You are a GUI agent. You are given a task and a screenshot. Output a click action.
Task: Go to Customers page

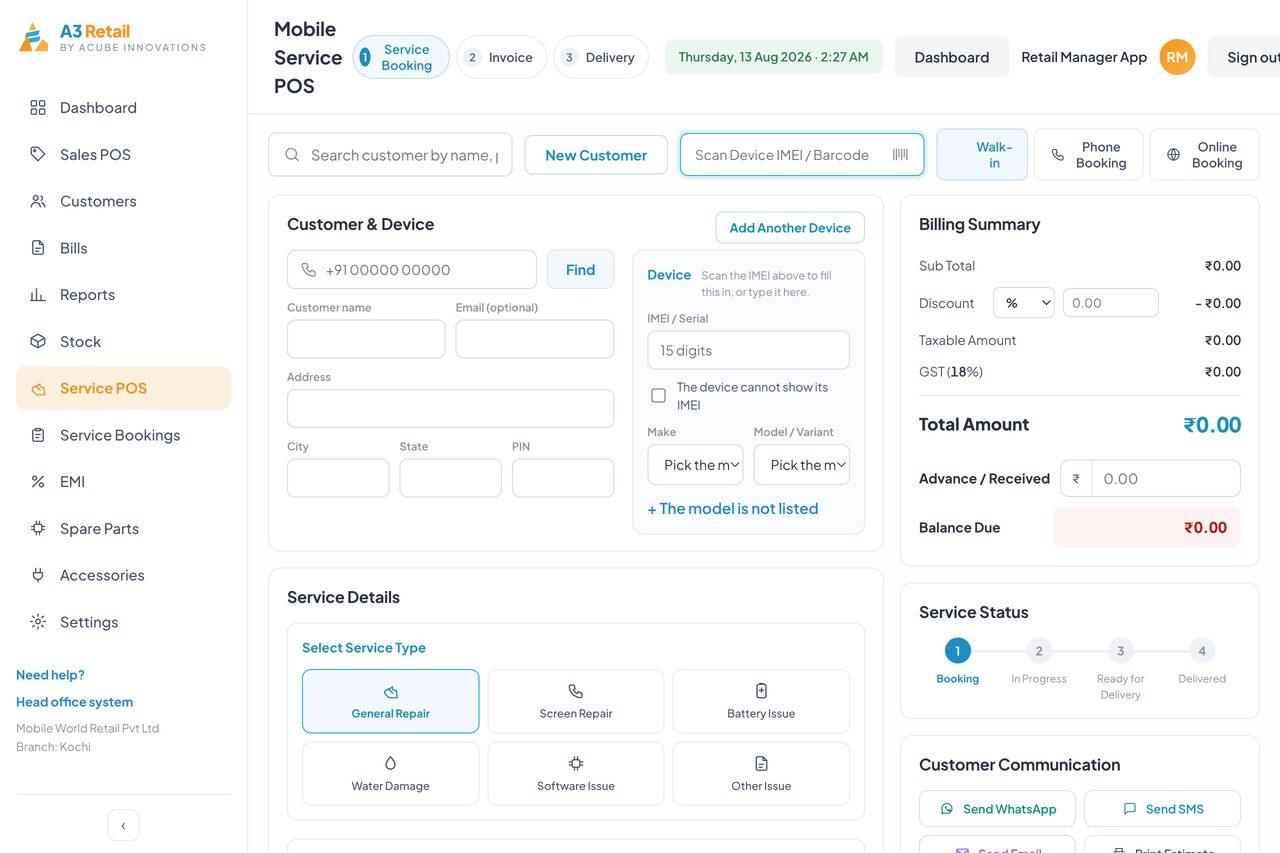pos(123,201)
